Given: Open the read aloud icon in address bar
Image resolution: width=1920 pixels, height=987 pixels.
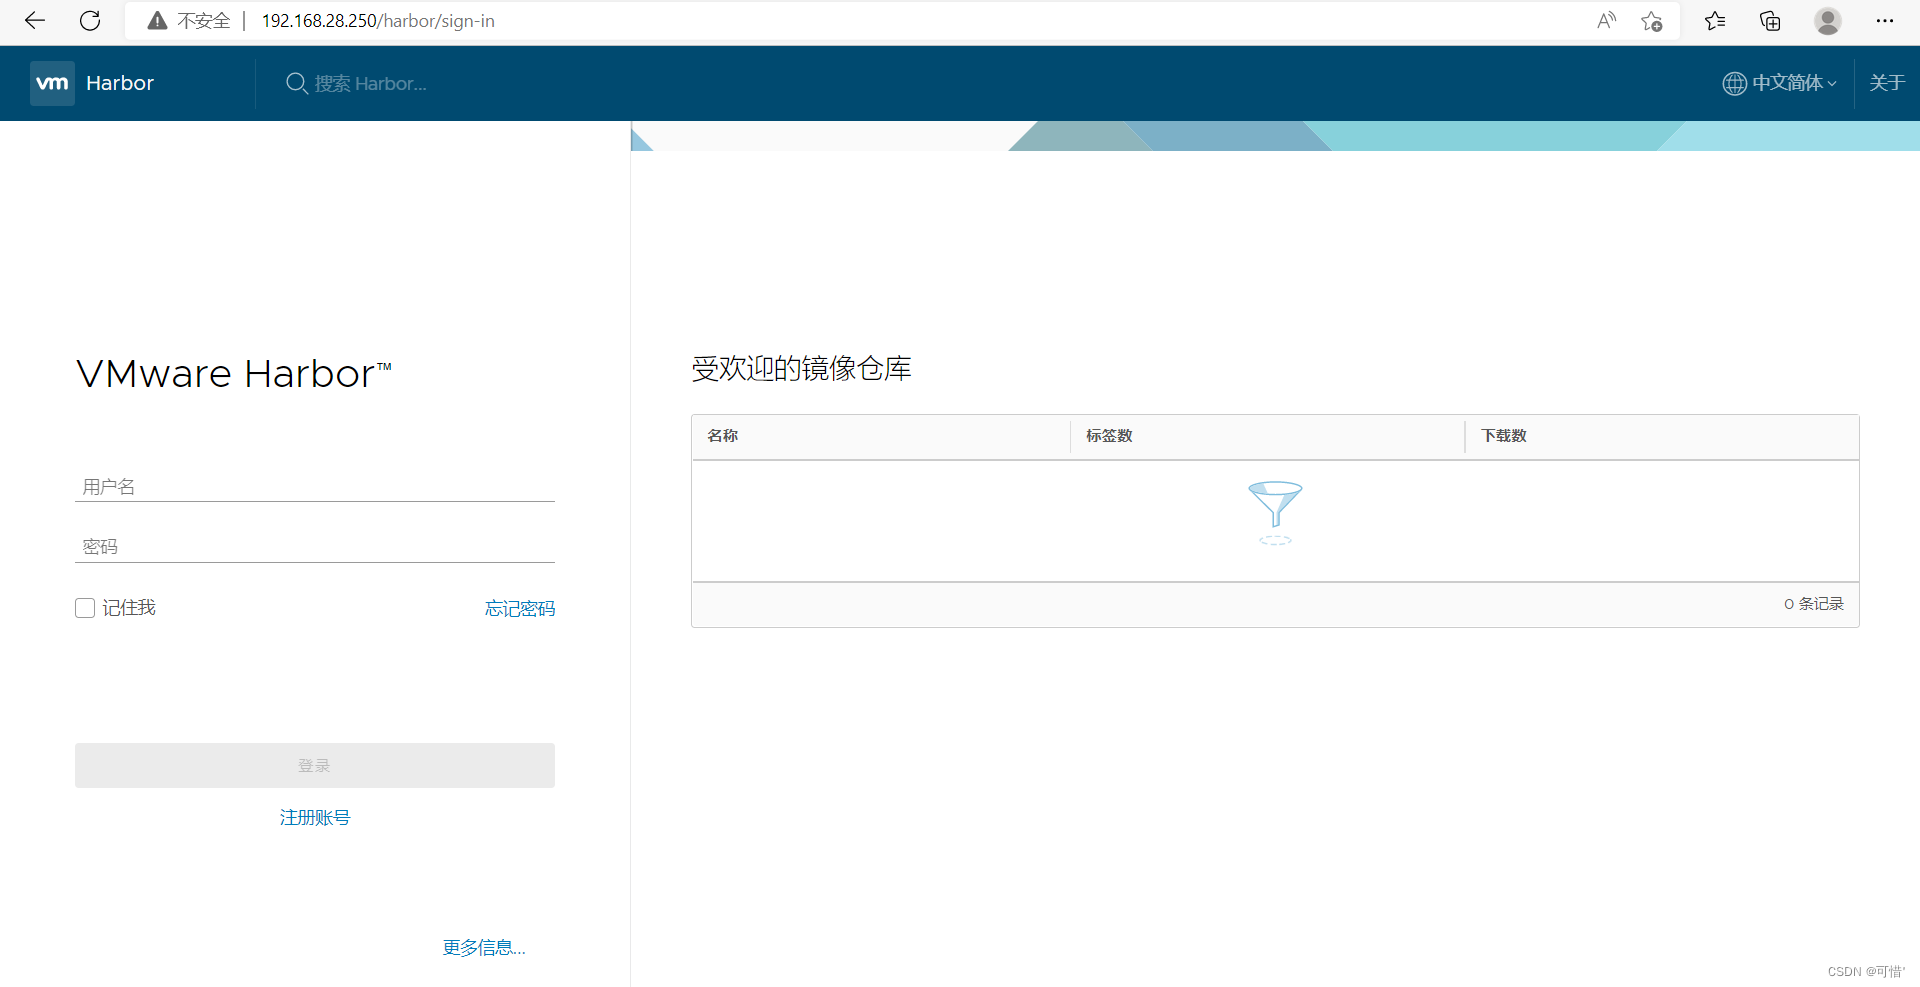Looking at the screenshot, I should point(1606,21).
